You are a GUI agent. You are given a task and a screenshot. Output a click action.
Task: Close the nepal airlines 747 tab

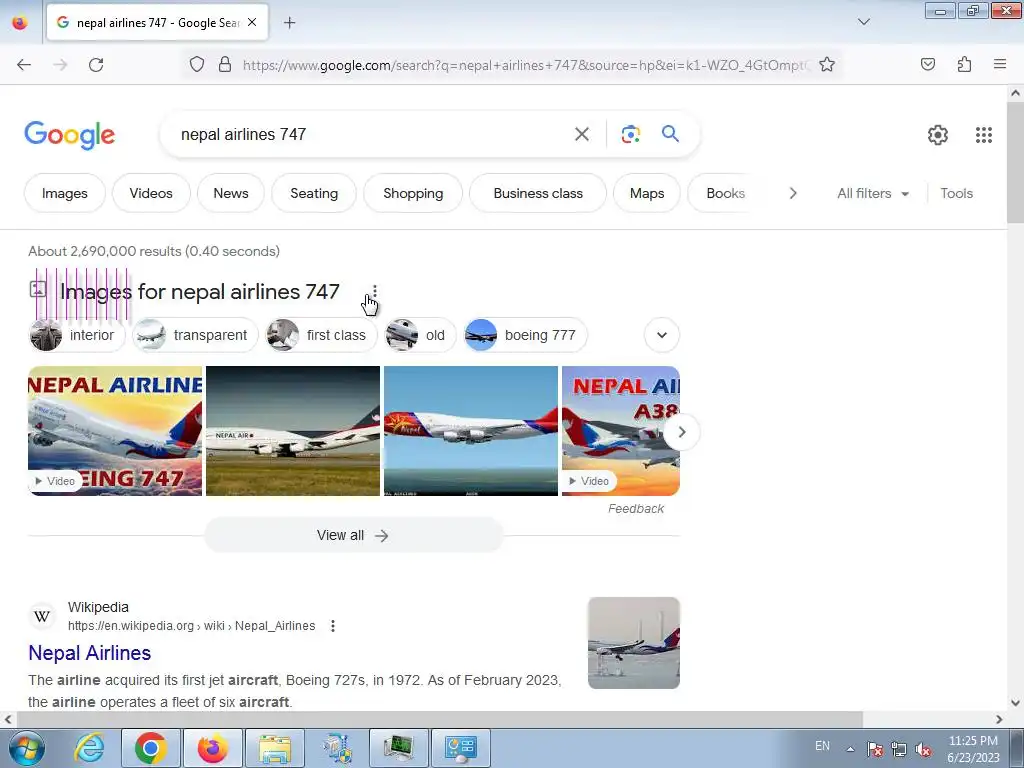[x=252, y=22]
